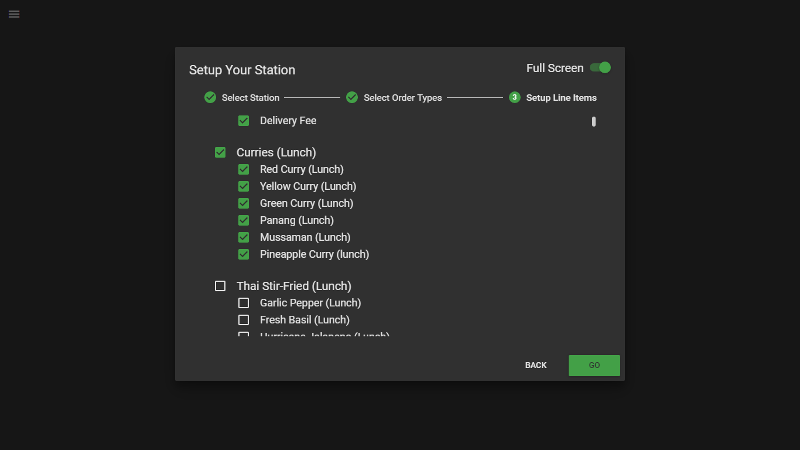
Task: Click the Full Screen label text
Action: pos(555,68)
